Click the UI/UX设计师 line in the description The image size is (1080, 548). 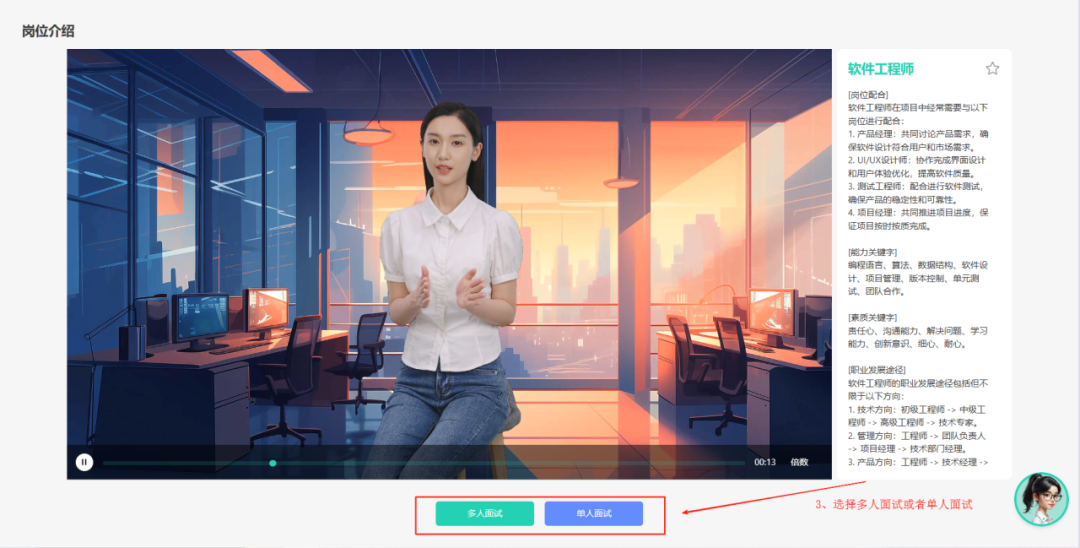coord(916,160)
